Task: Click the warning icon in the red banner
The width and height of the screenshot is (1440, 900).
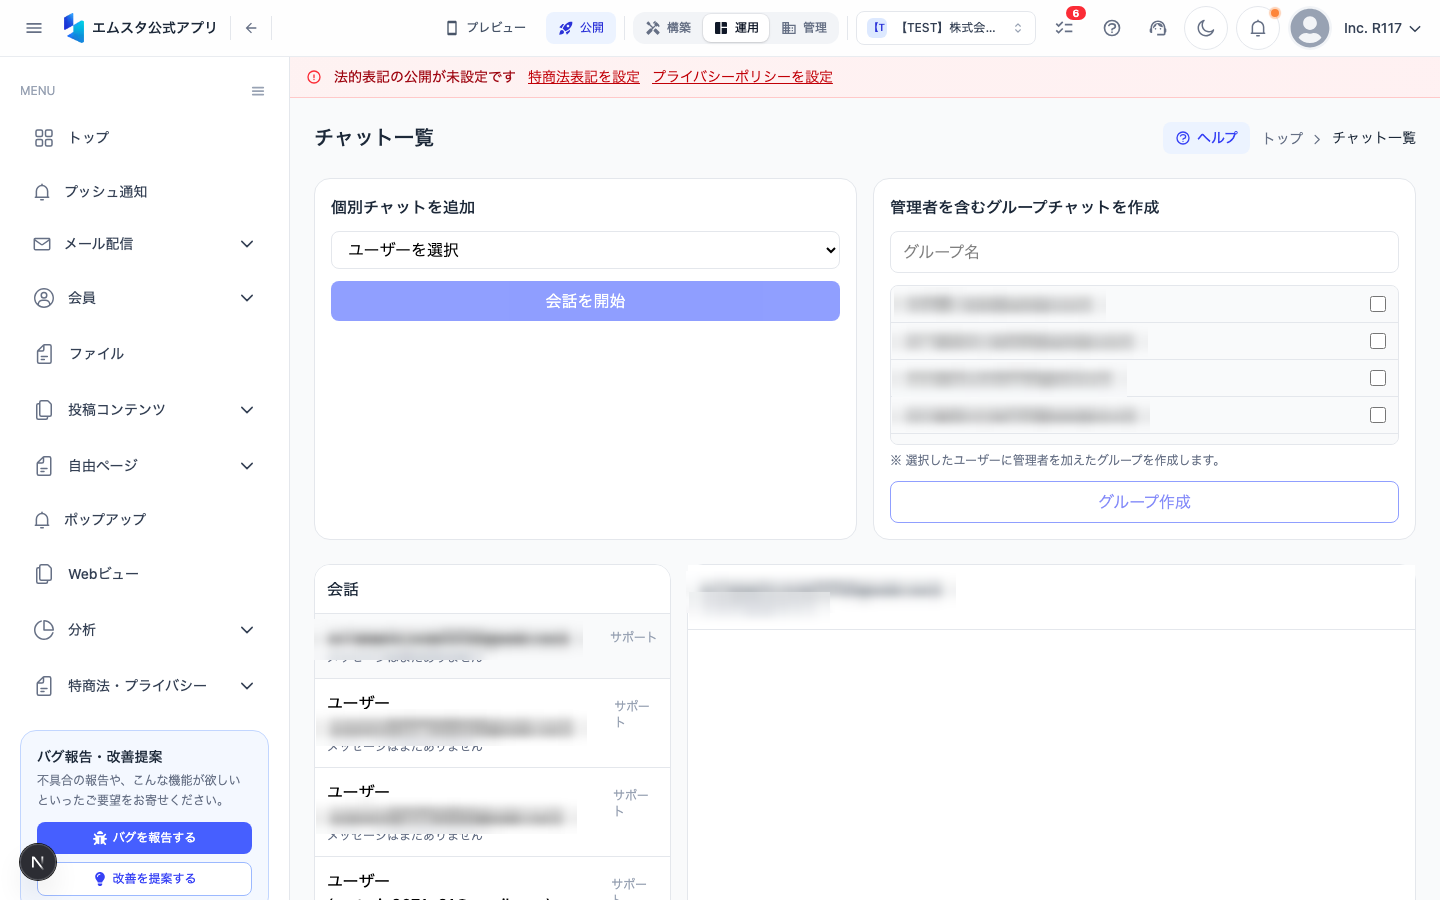Action: 314,77
